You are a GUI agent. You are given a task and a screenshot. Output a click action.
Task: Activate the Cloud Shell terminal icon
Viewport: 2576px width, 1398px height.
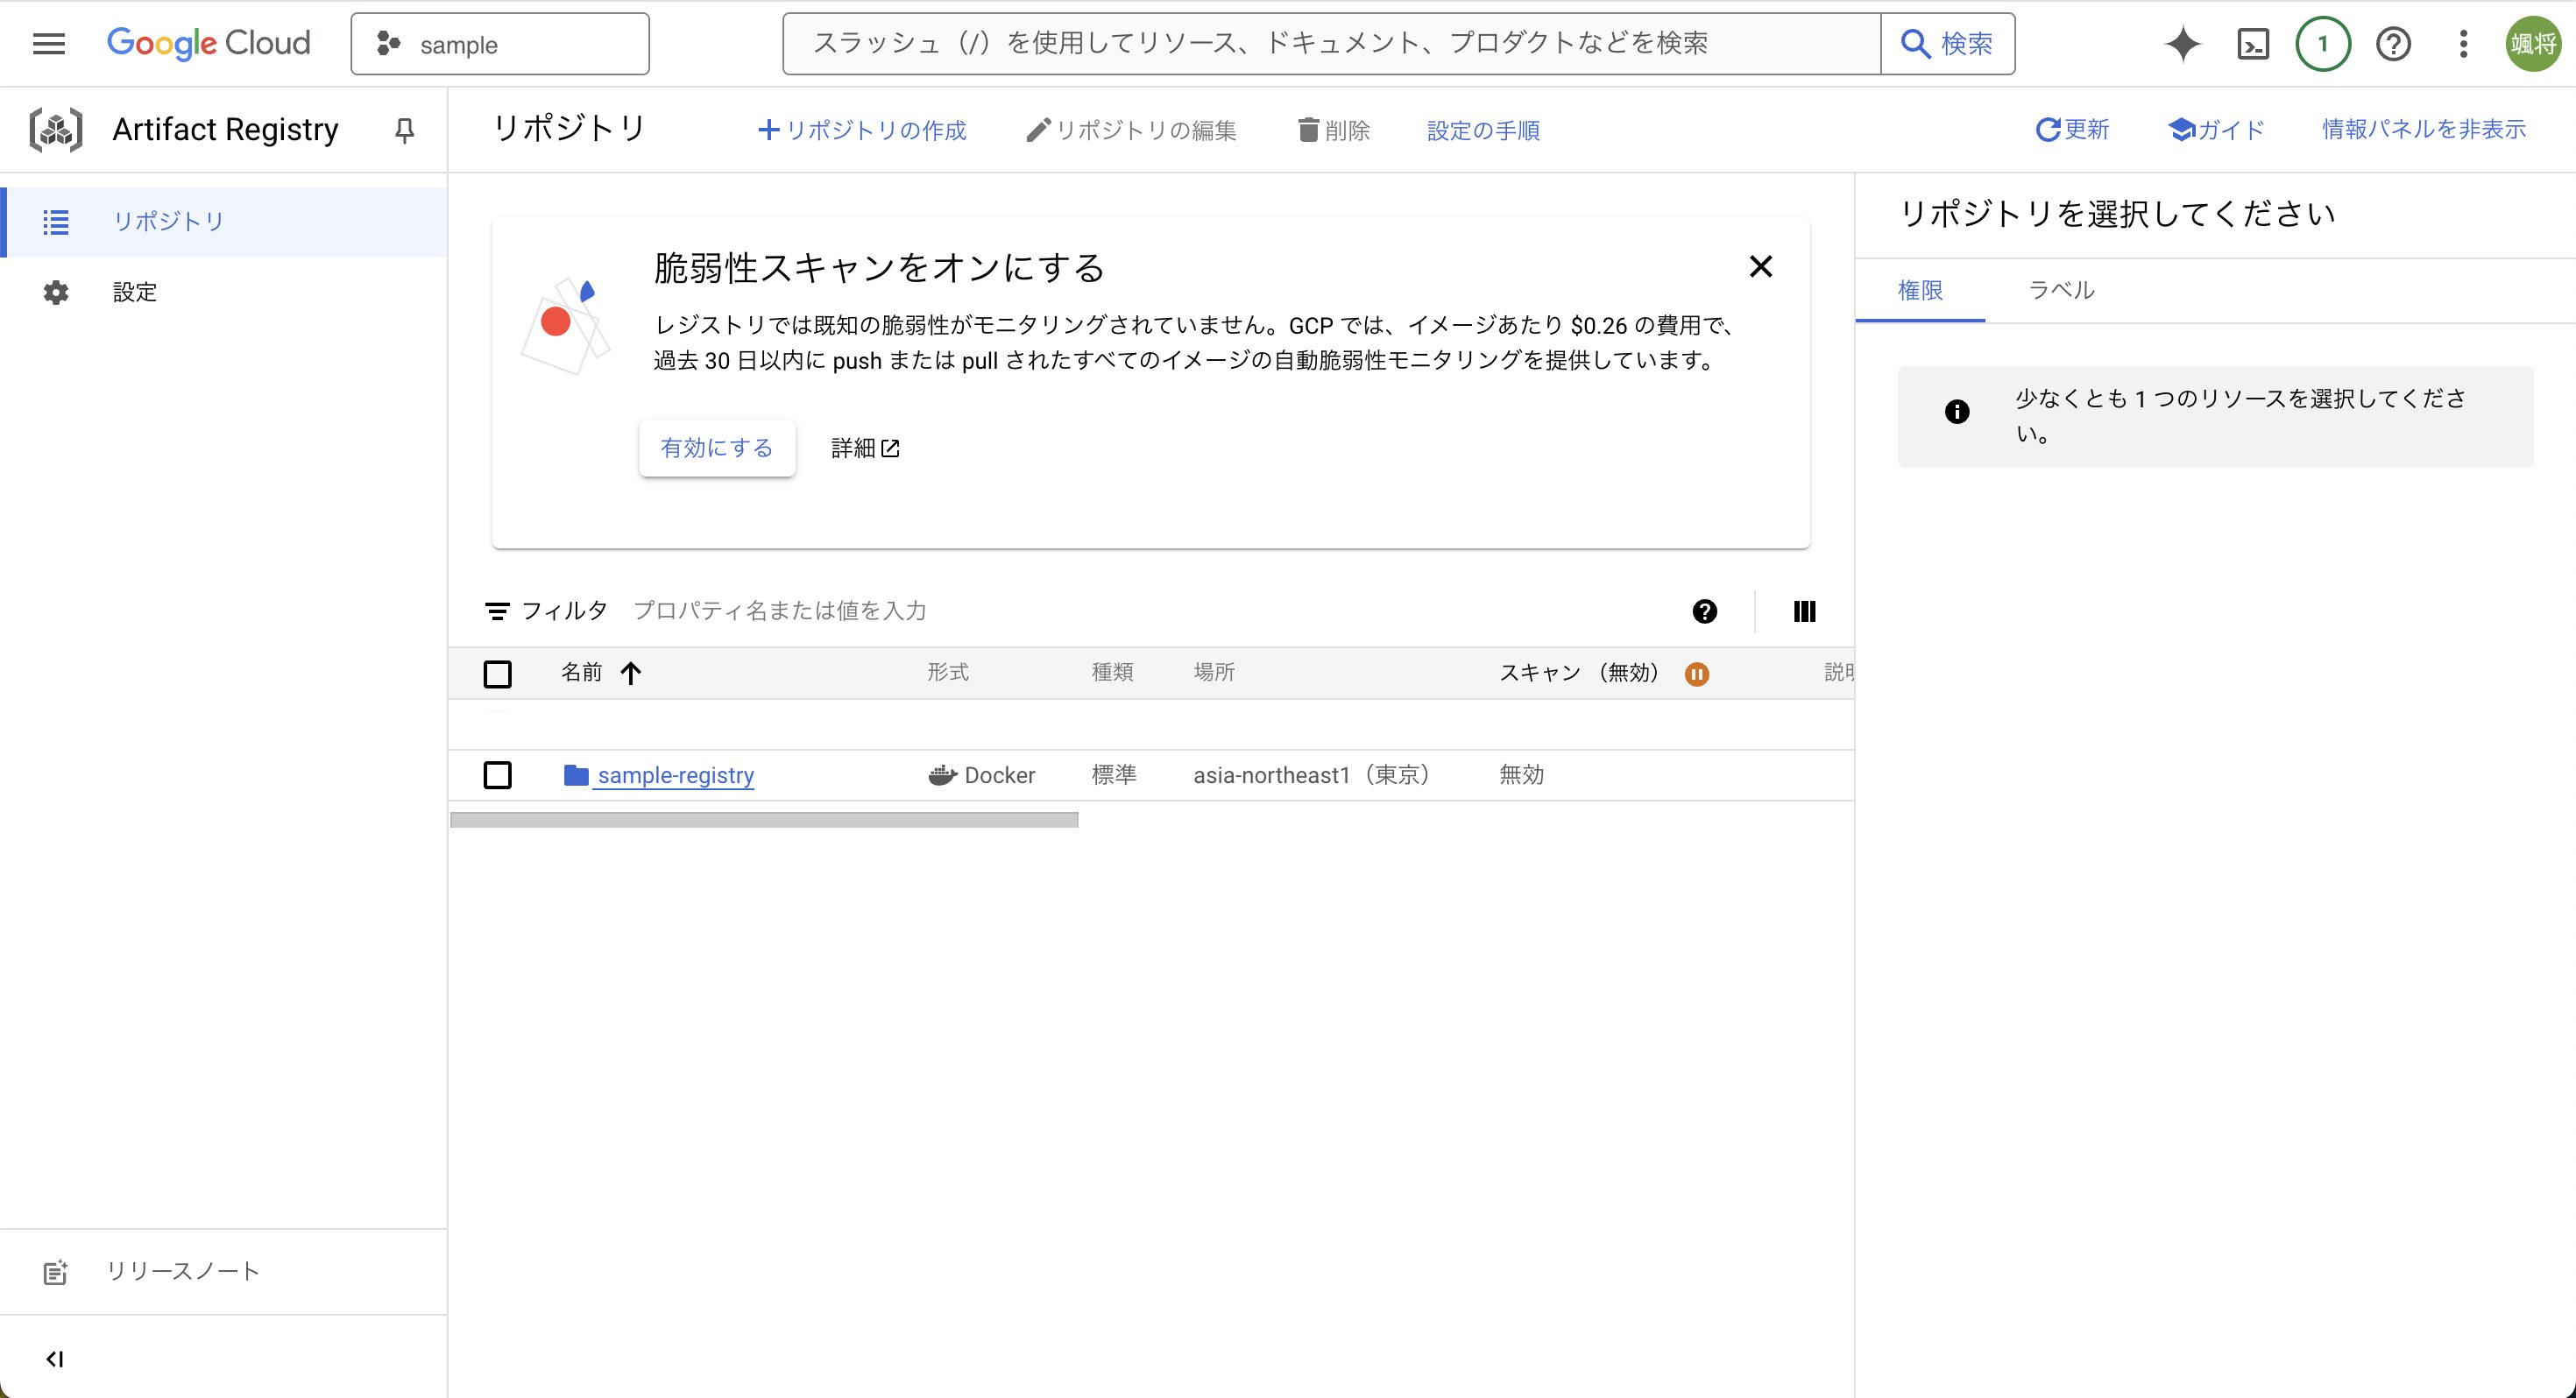click(2252, 44)
